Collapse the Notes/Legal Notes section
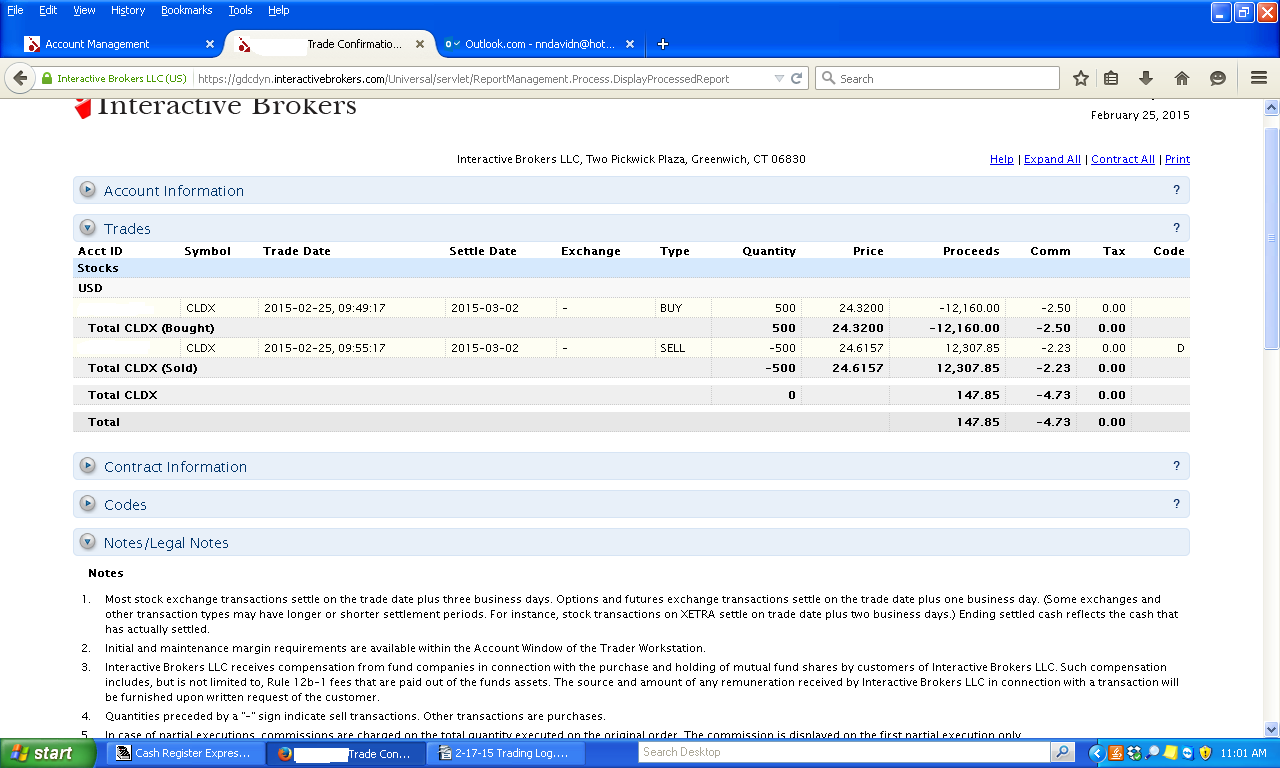The width and height of the screenshot is (1280, 768). (x=88, y=542)
